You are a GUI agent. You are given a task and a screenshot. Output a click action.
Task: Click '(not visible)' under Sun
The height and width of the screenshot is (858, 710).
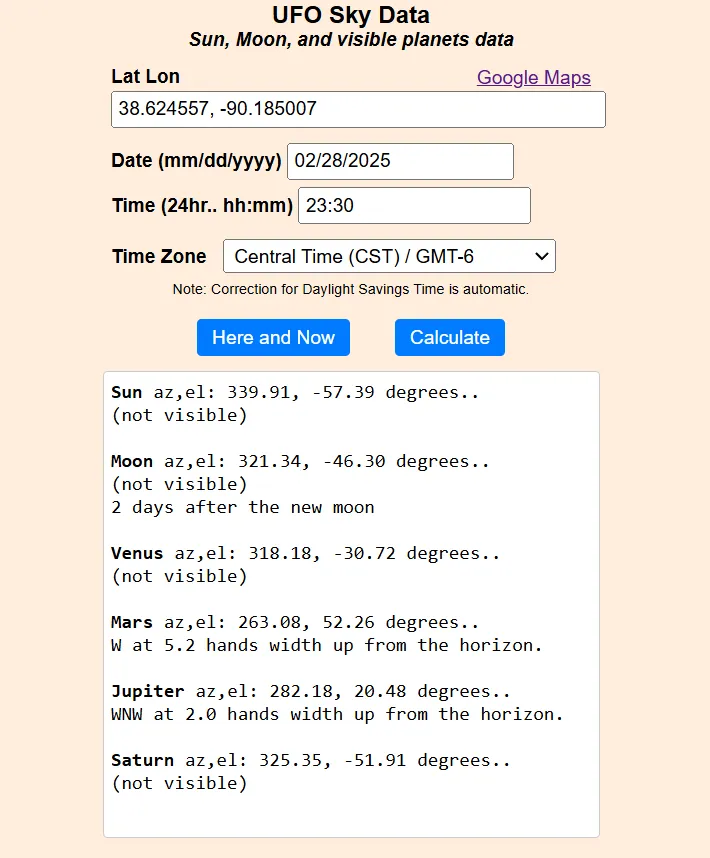(x=179, y=415)
